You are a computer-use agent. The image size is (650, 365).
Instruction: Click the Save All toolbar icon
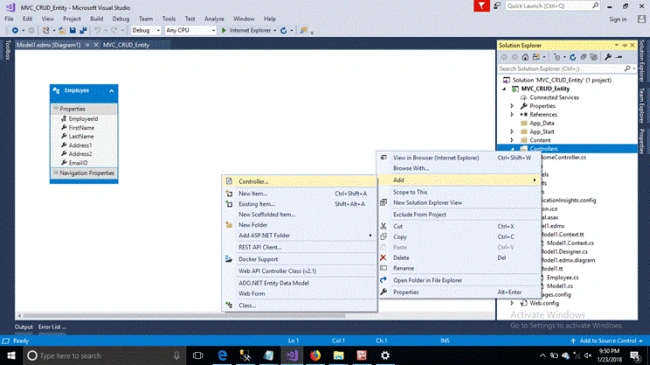click(x=83, y=30)
